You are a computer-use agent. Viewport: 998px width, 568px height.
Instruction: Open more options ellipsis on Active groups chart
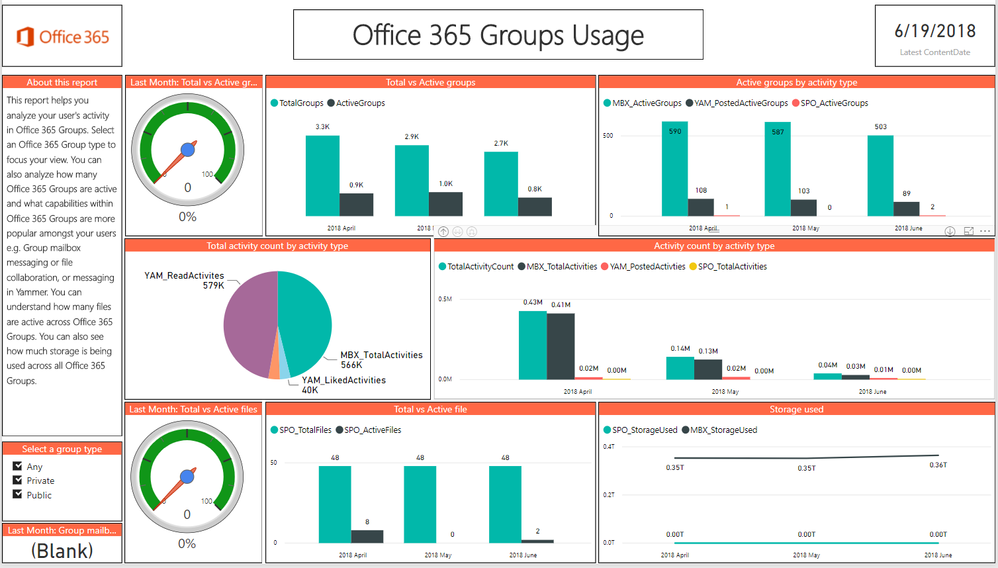coord(985,232)
